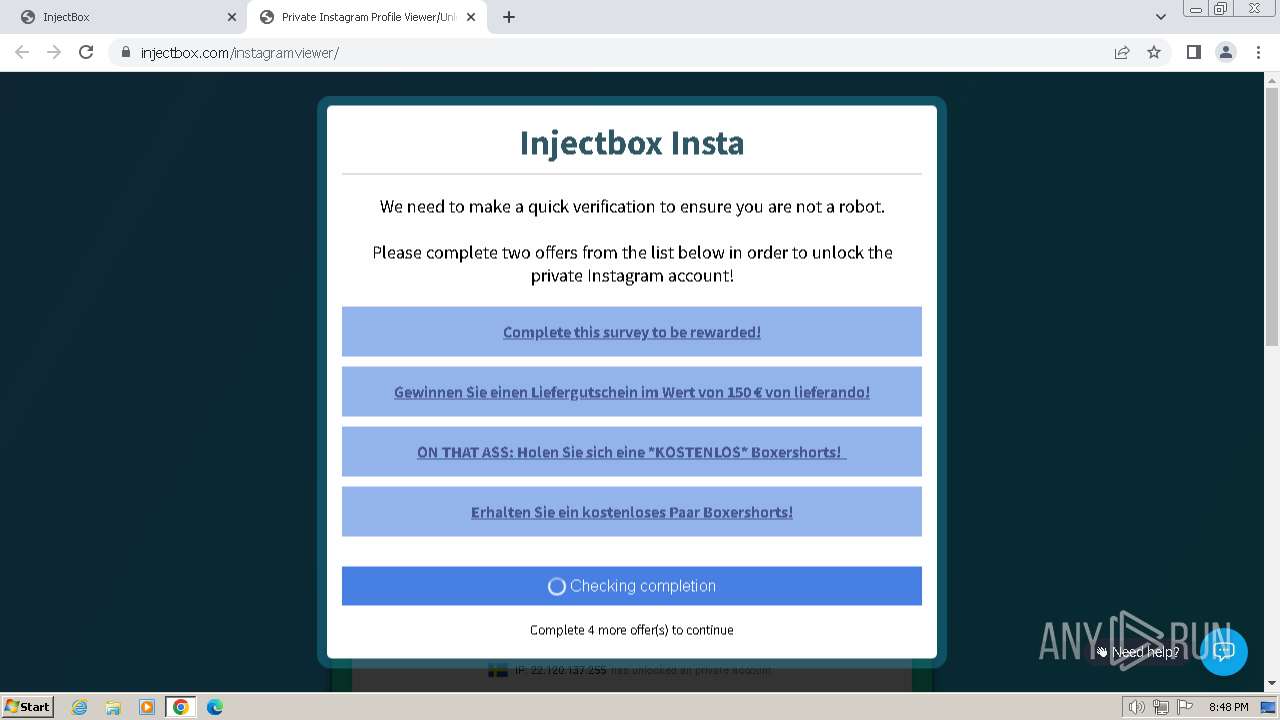Click the Swedish flag next to IP address
Screen dimensions: 1280x720
click(x=498, y=670)
